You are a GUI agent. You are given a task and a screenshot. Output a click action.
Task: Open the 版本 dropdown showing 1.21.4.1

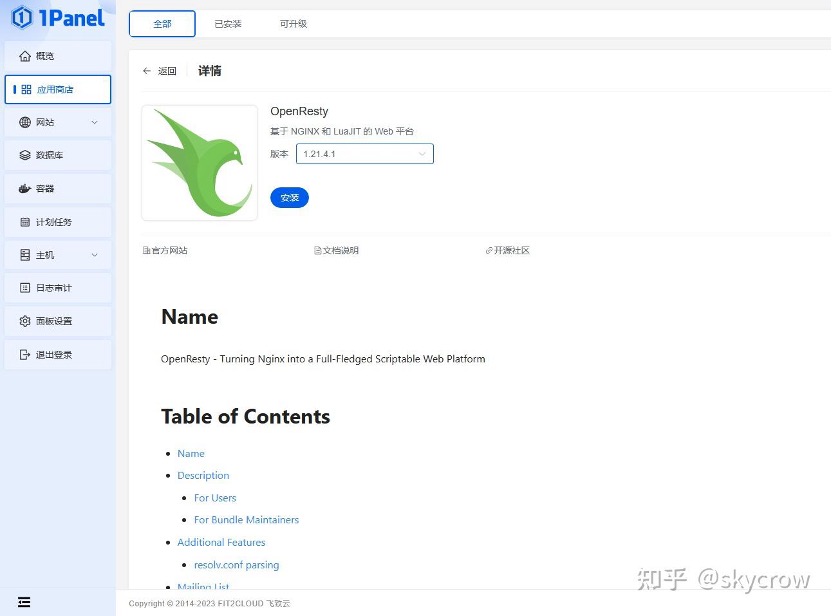365,154
